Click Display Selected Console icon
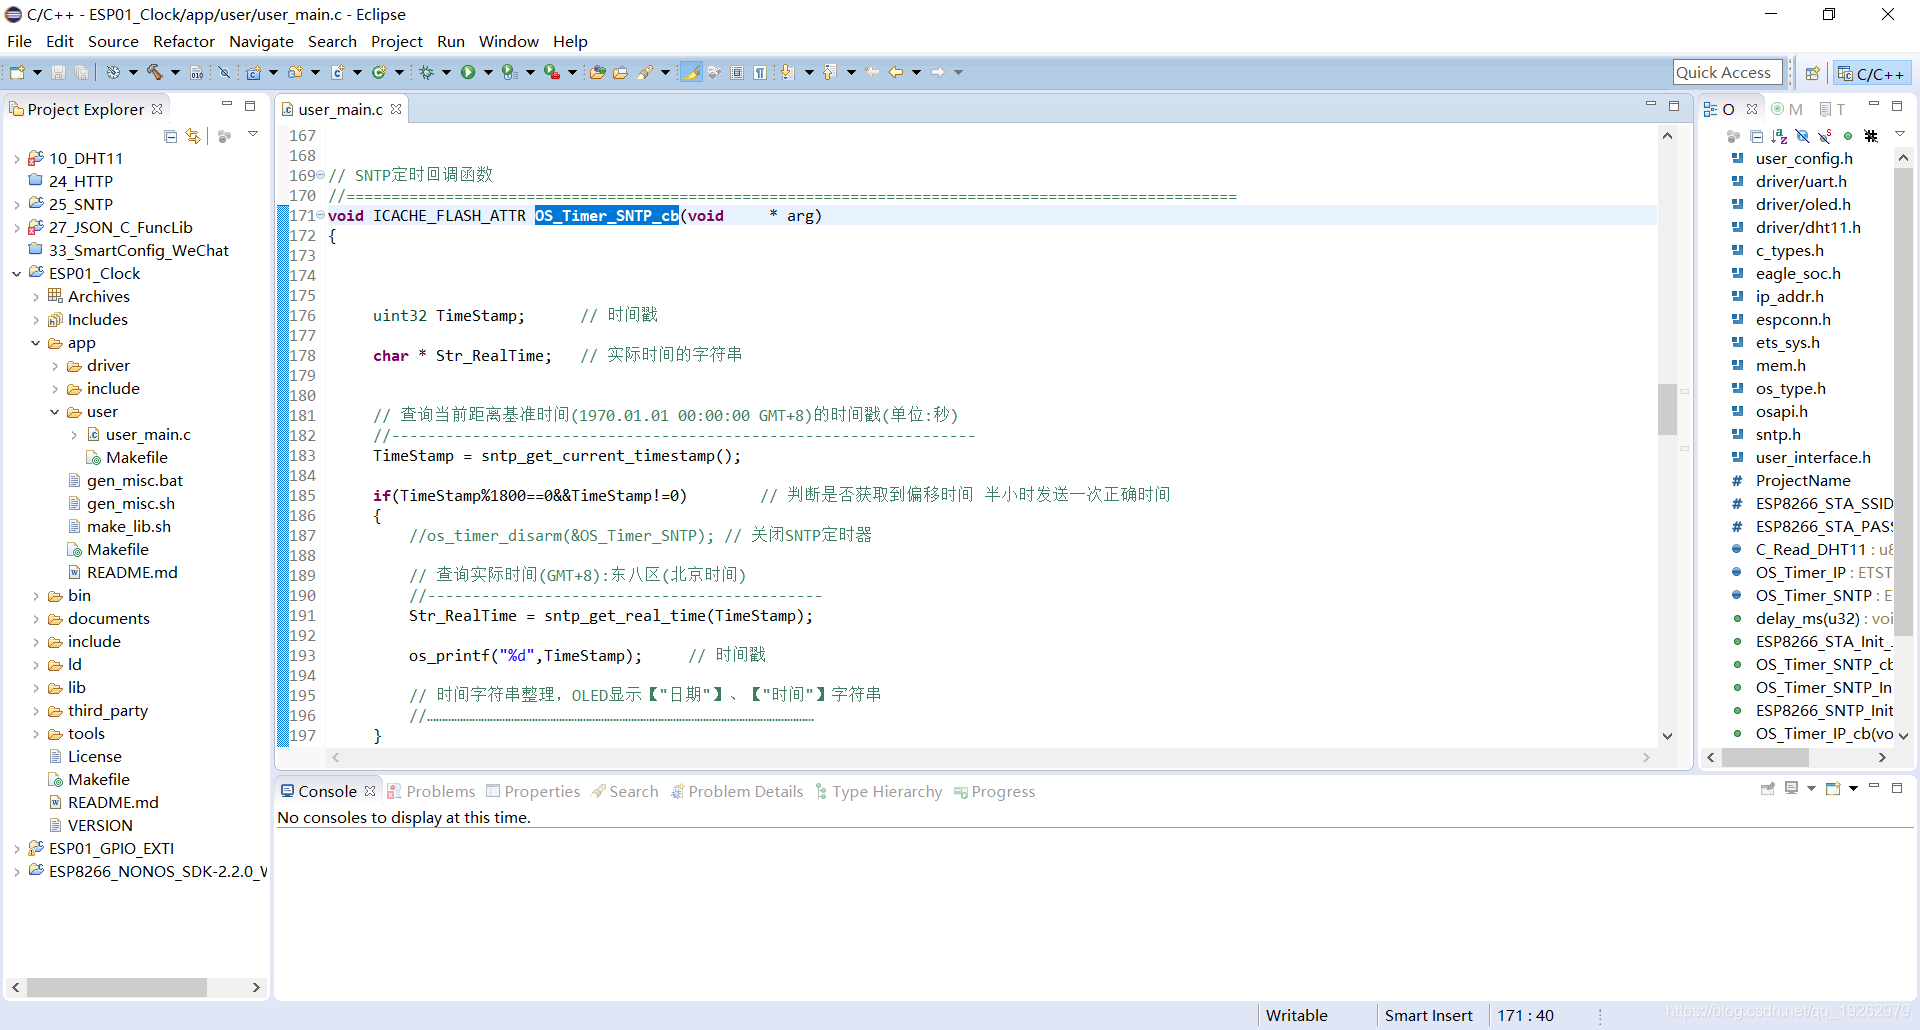 (x=1791, y=789)
